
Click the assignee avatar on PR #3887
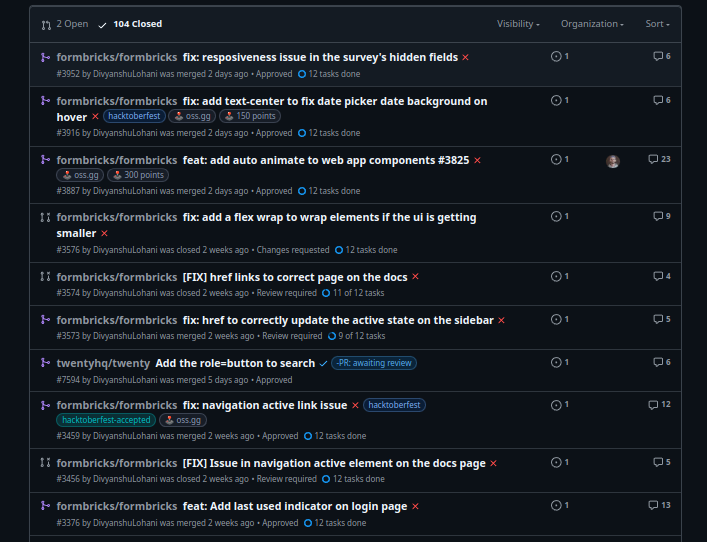tap(613, 161)
